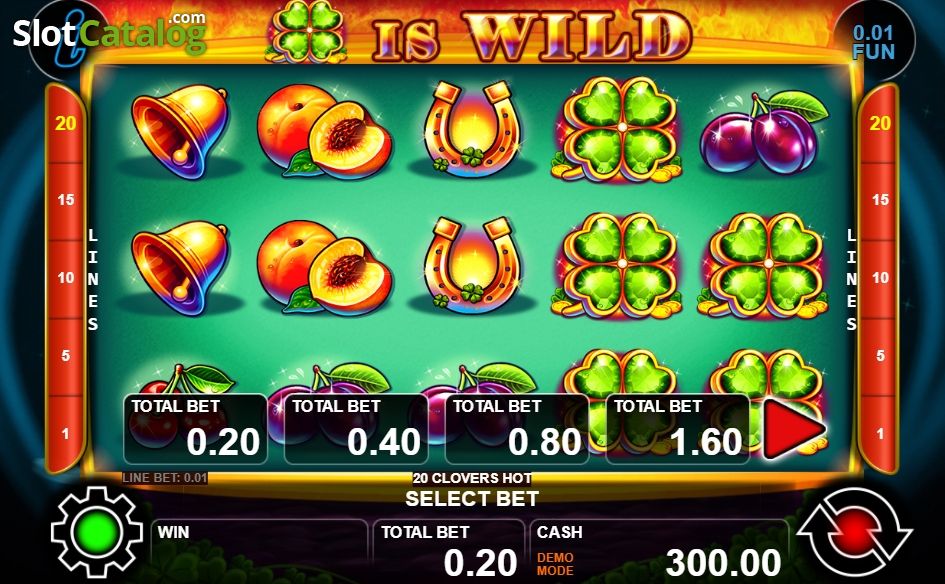
Task: Select the 0.20 total bet option
Action: click(195, 429)
